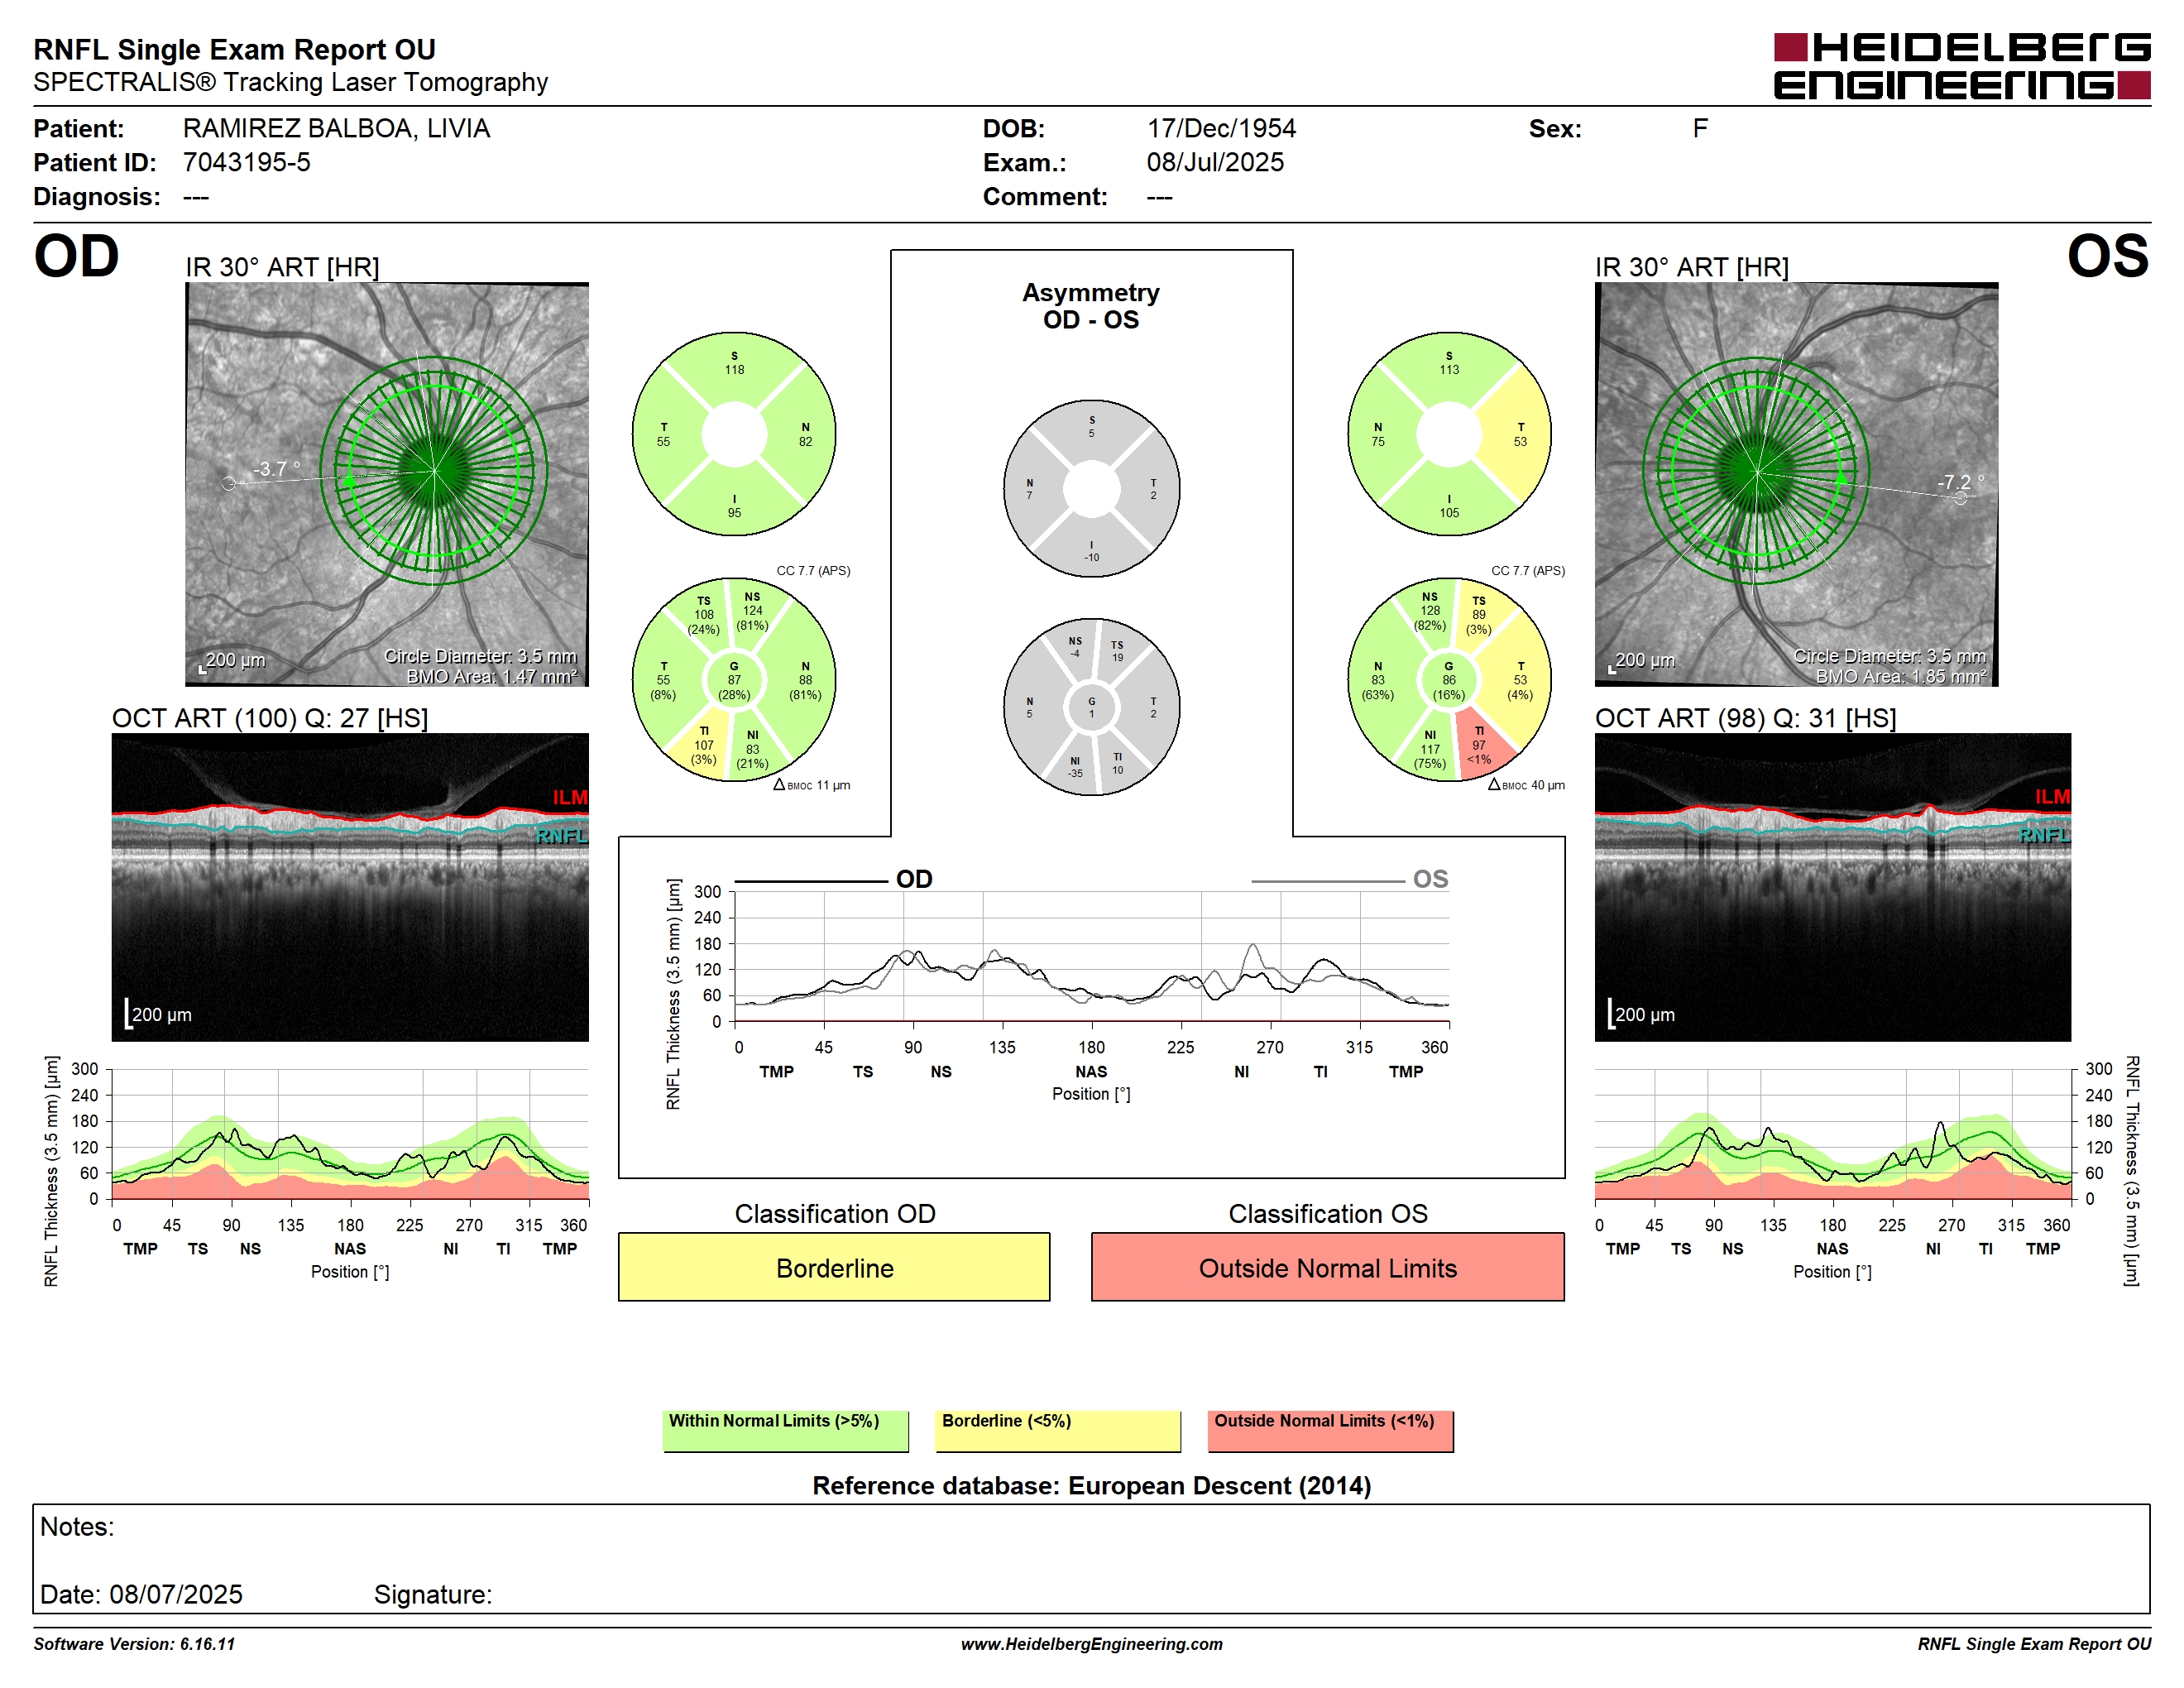The height and width of the screenshot is (1688, 2184).
Task: Click the asymmetry quadrant chart inferior value -10
Action: pos(1091,557)
